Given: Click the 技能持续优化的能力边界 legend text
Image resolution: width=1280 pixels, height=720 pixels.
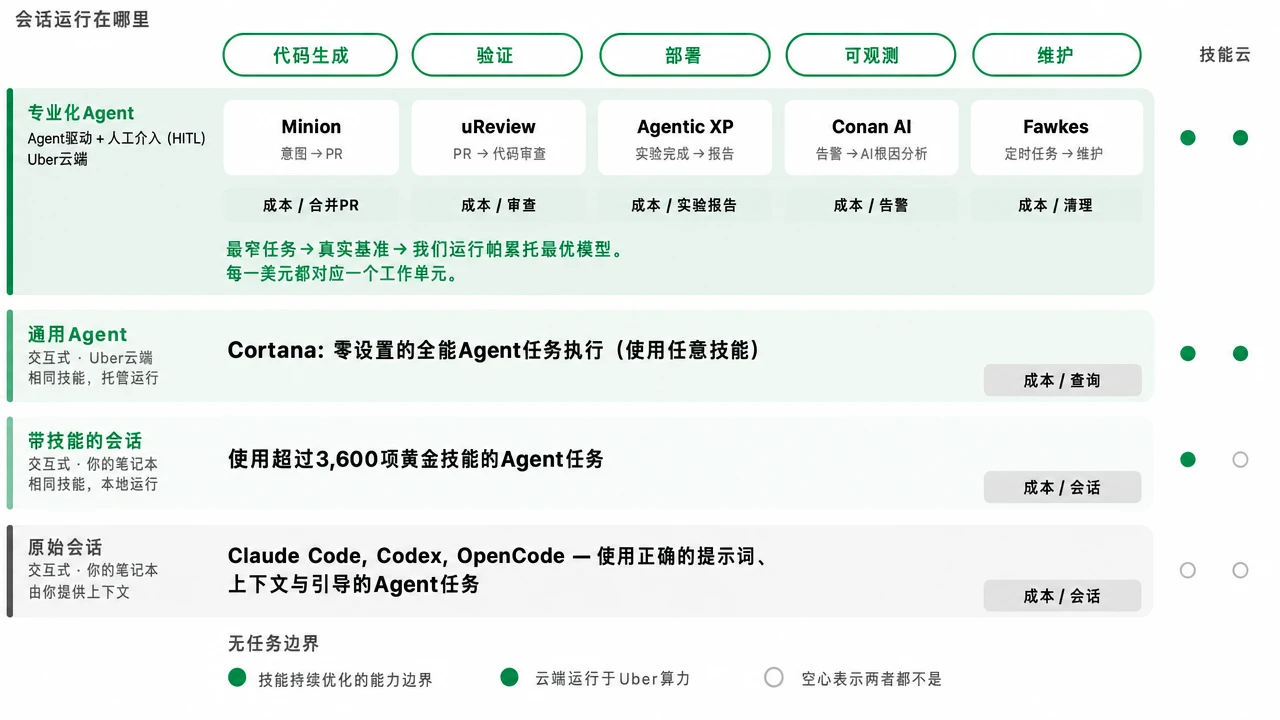Looking at the screenshot, I should [x=346, y=679].
